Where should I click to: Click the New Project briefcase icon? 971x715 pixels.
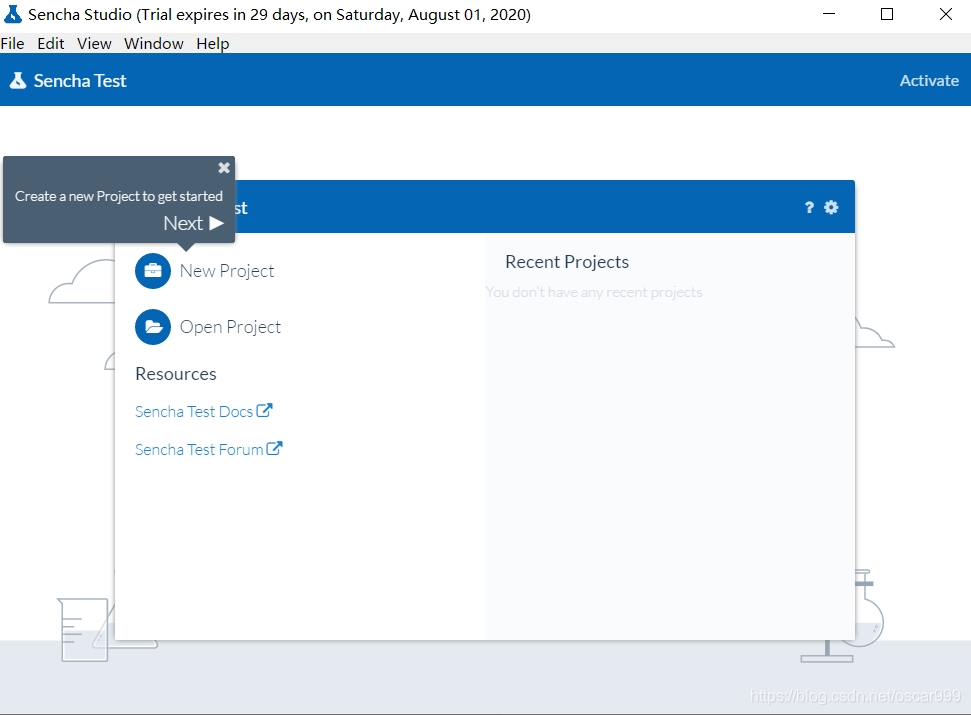[x=153, y=271]
